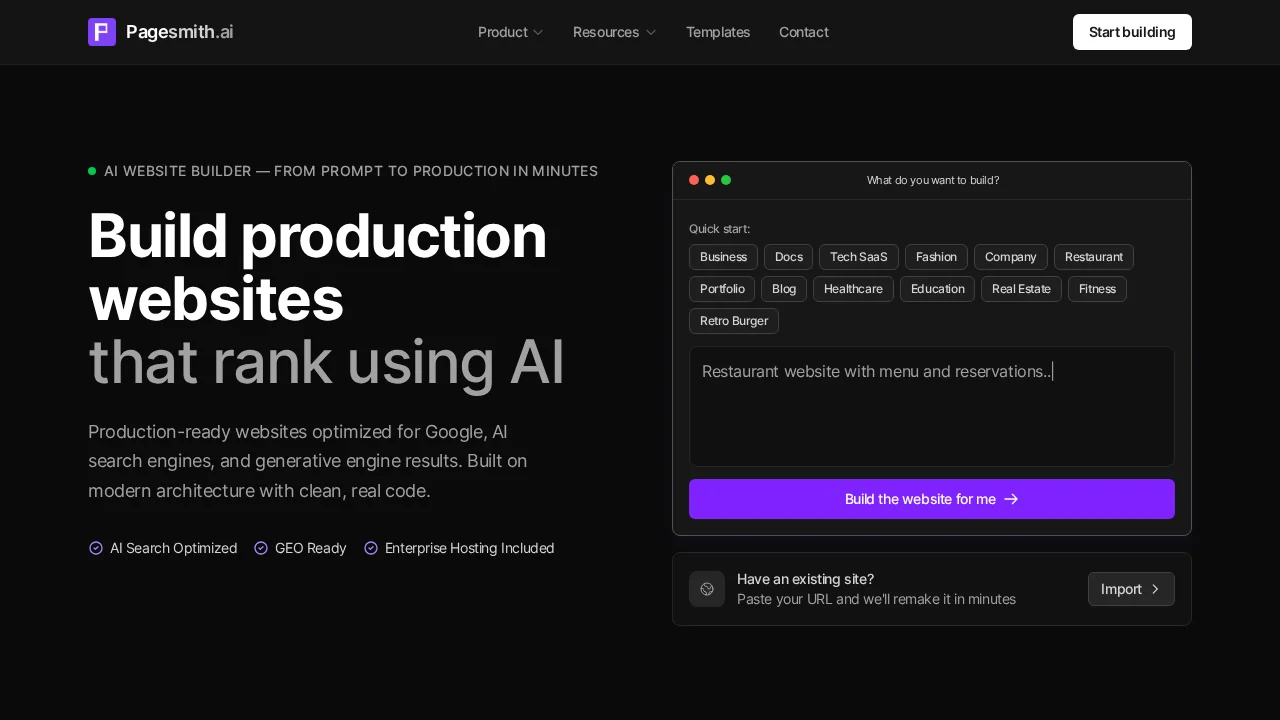
Task: Click the globe icon beside "Have an existing site?"
Action: pos(707,589)
